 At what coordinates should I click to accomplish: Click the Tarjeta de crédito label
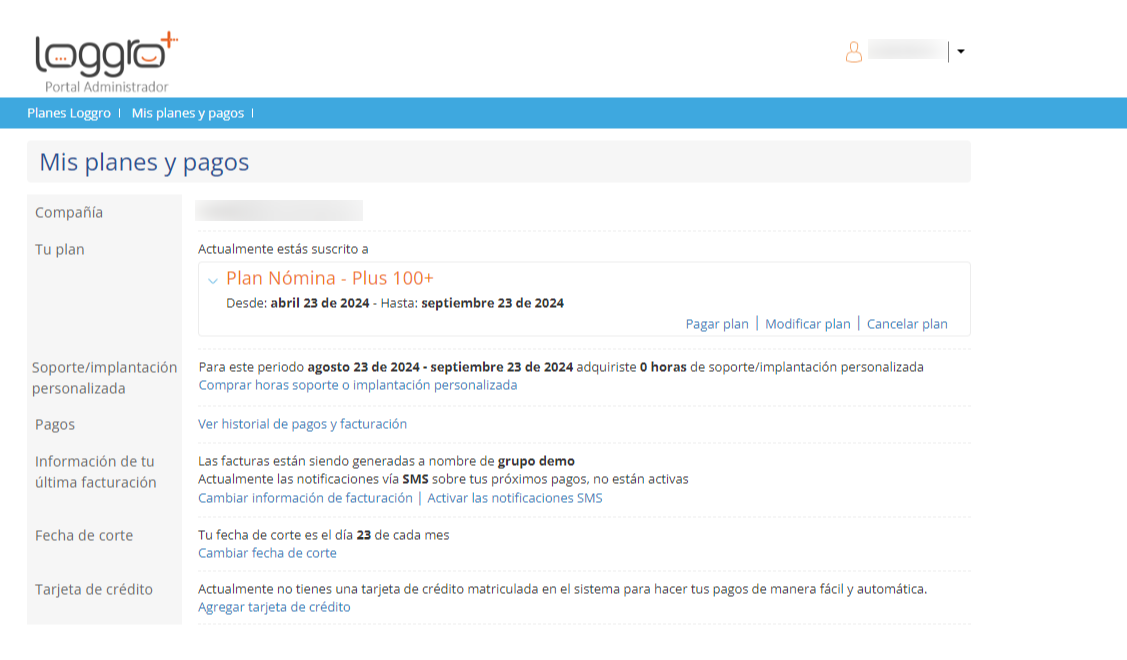coord(93,589)
